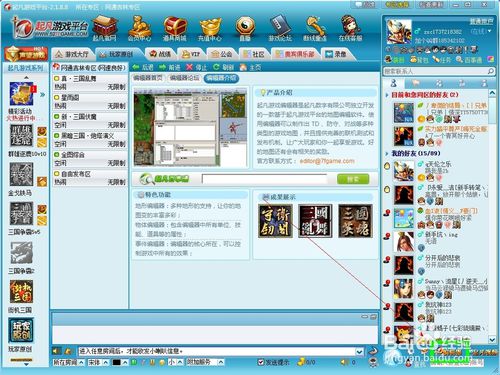Switch to 战绩 tab

(x=161, y=54)
